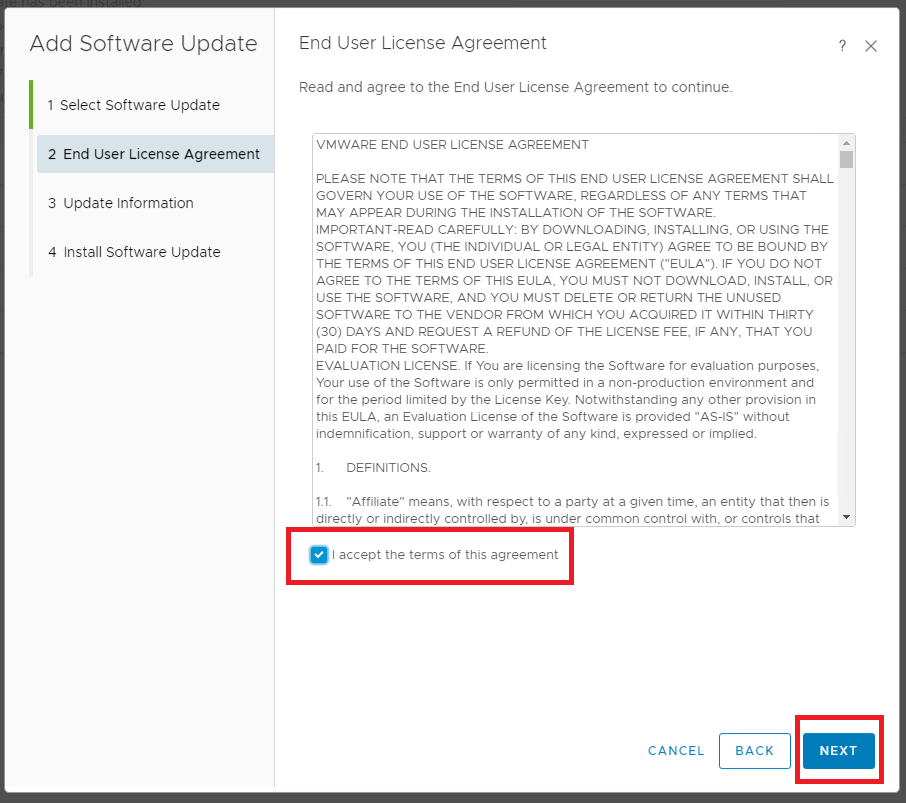The image size is (906, 803).
Task: Click the EVALUATION LICENSE paragraph in the agreement
Action: coord(566,399)
